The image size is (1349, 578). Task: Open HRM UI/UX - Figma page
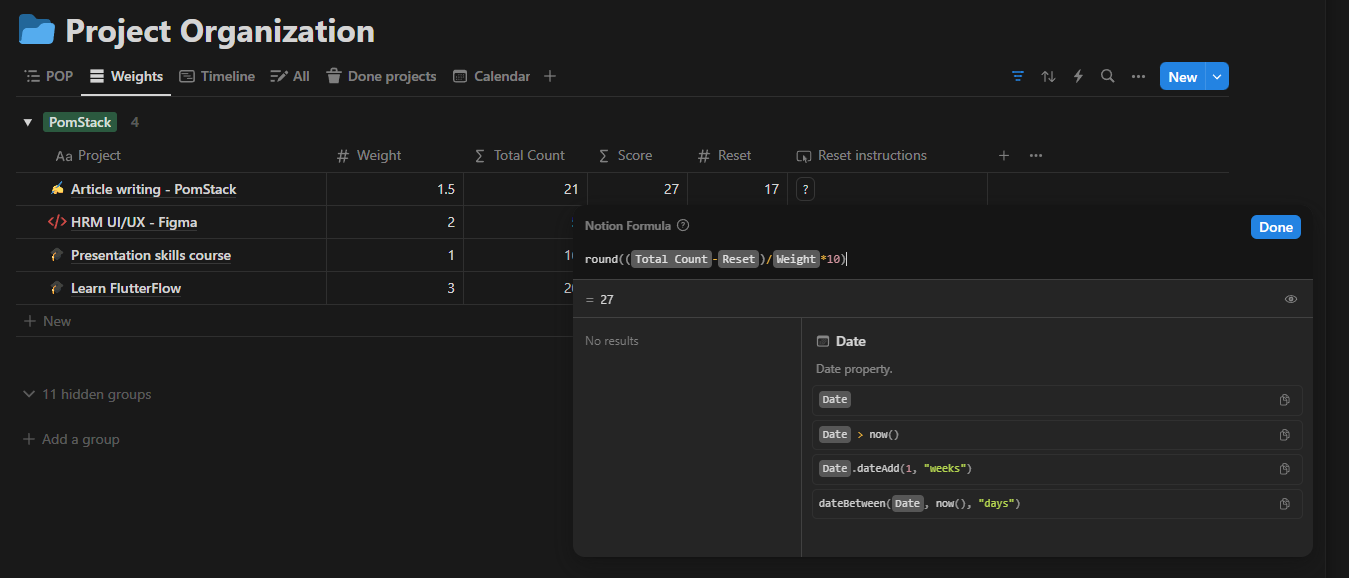tap(134, 222)
